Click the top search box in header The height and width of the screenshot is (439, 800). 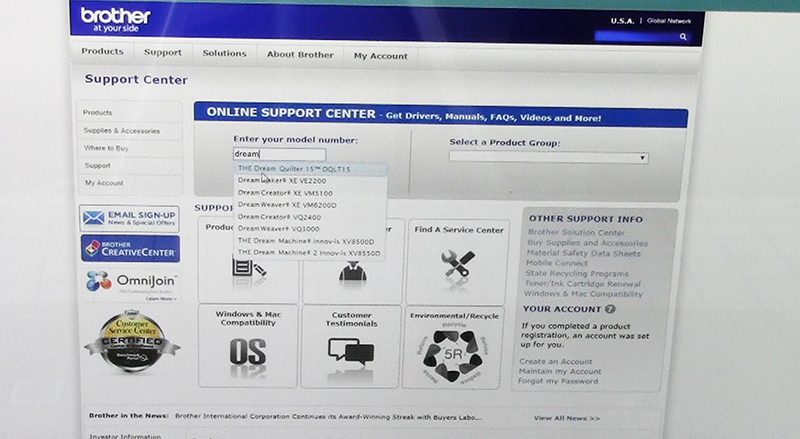click(636, 36)
